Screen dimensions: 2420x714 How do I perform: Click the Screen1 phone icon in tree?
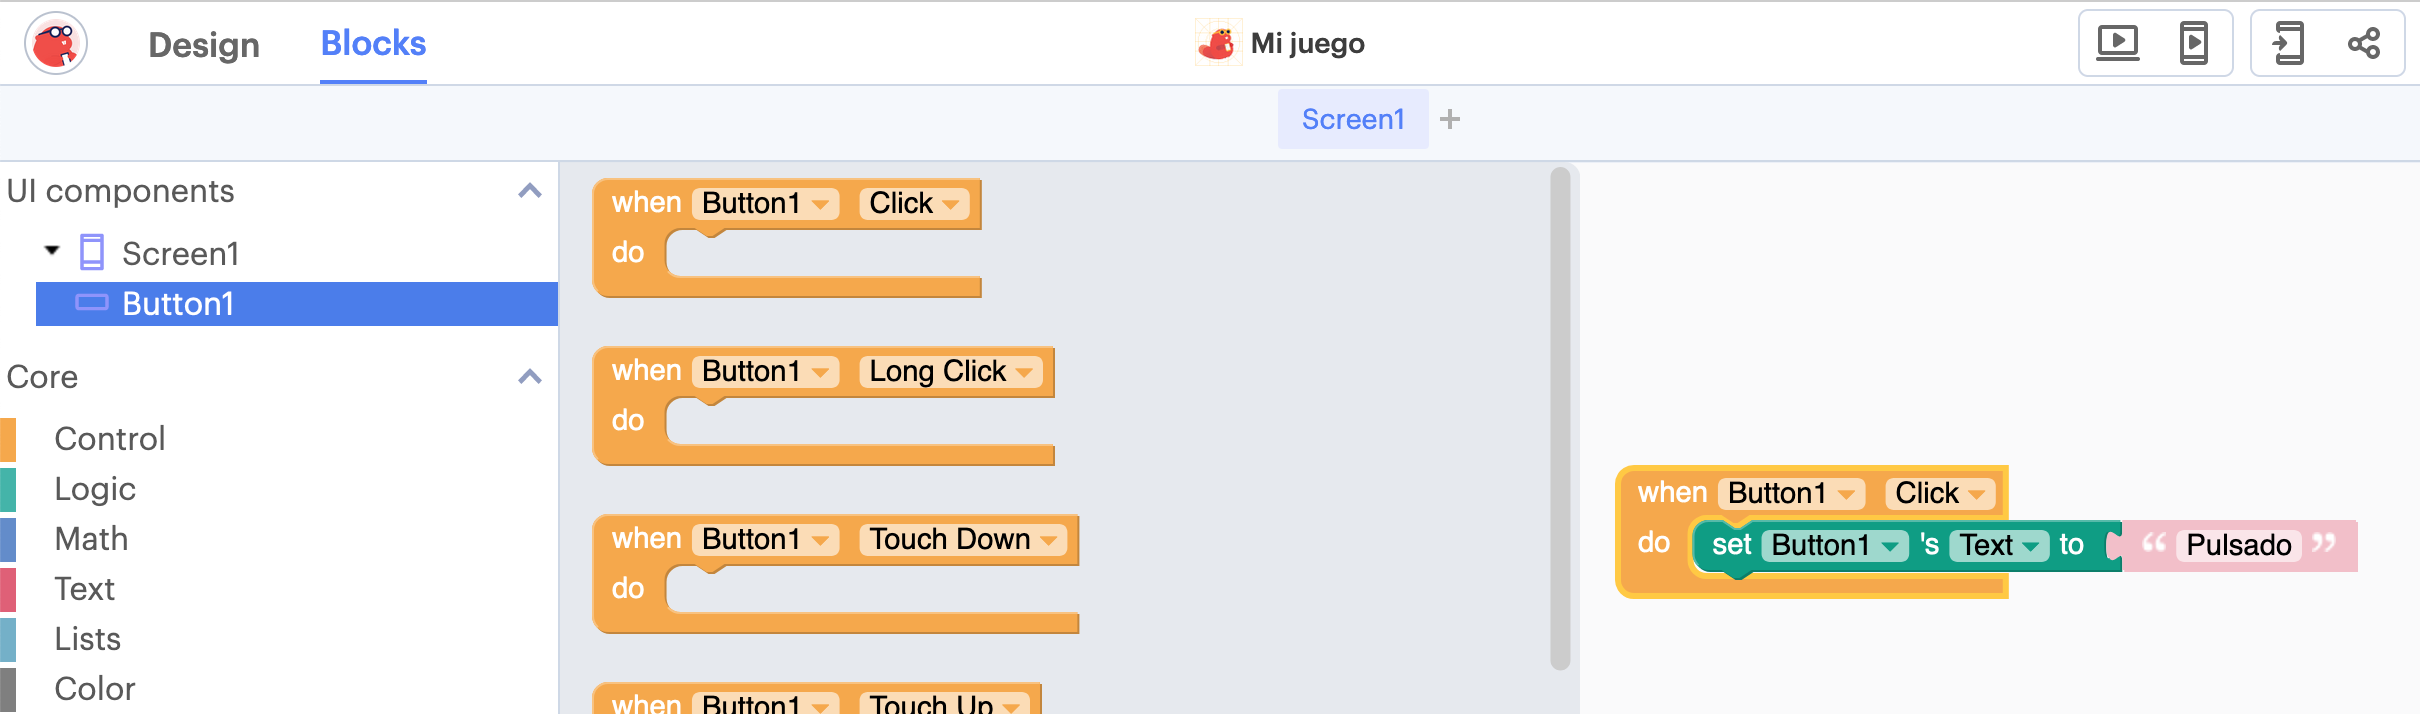(x=92, y=253)
